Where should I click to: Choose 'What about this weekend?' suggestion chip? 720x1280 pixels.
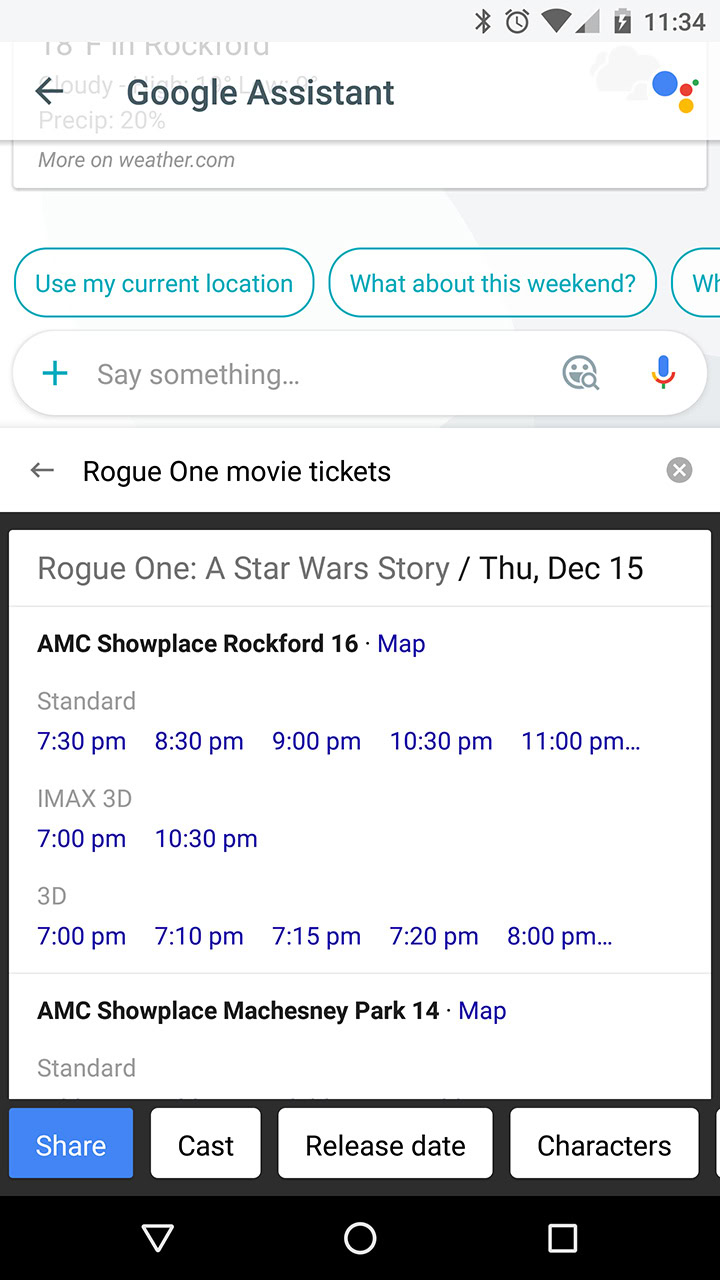(x=492, y=283)
